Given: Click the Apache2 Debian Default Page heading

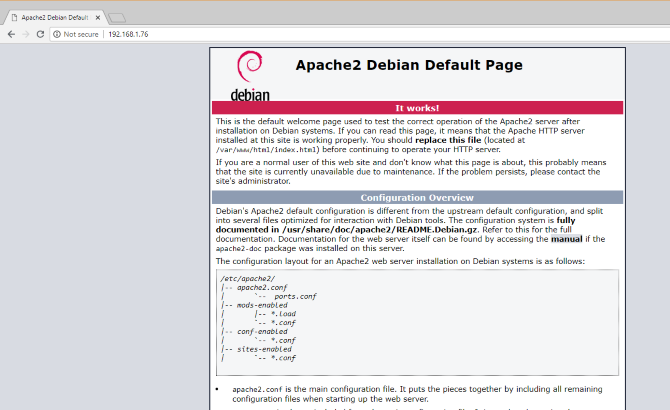Looking at the screenshot, I should click(x=409, y=65).
